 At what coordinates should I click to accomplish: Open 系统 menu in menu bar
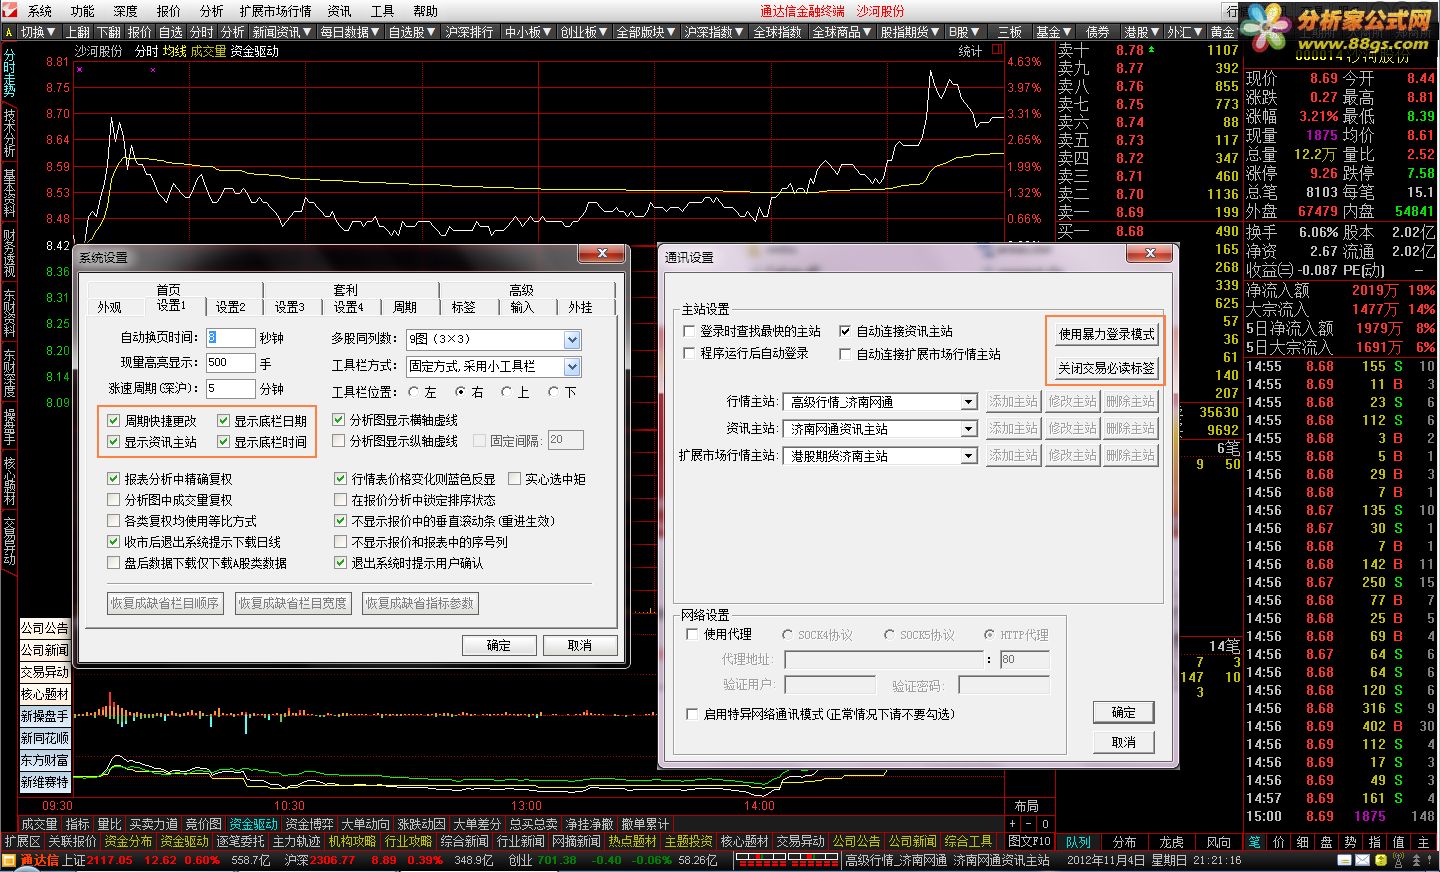(40, 11)
